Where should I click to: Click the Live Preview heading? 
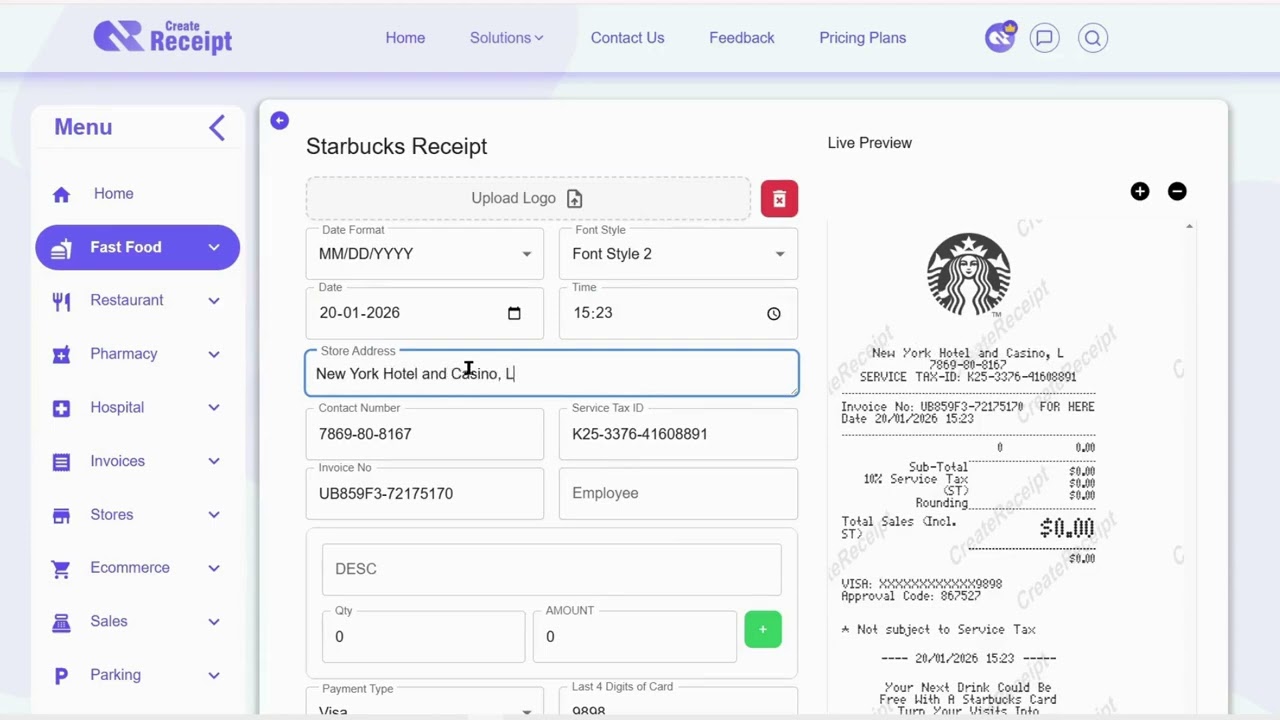pos(869,143)
